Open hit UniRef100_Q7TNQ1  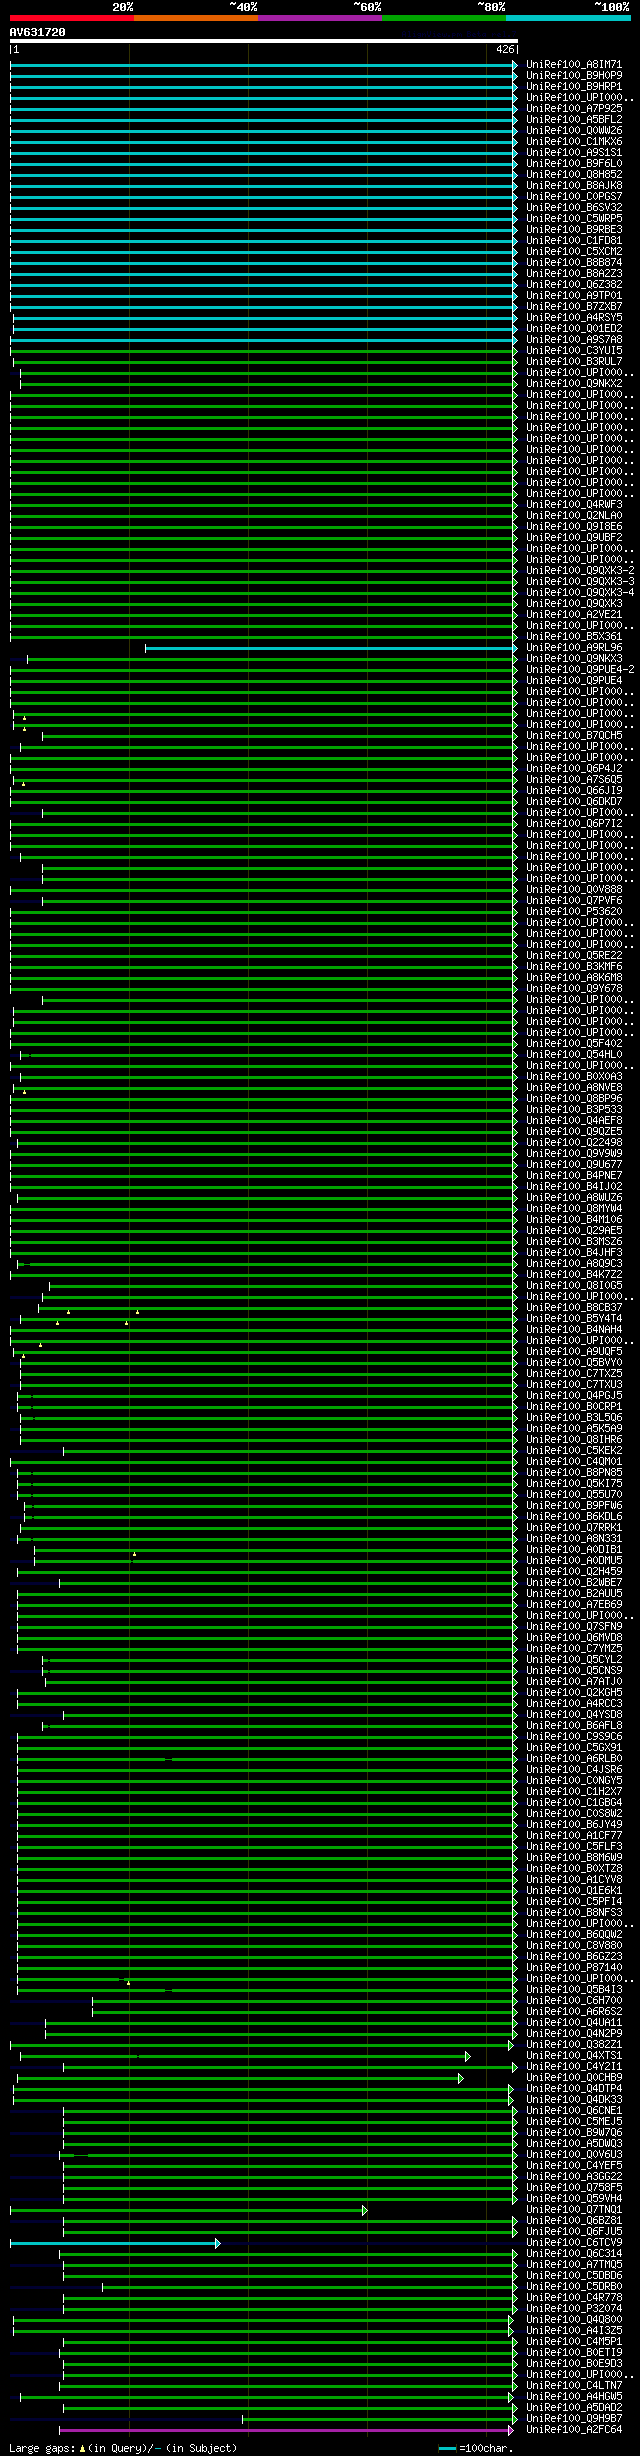(x=574, y=2210)
